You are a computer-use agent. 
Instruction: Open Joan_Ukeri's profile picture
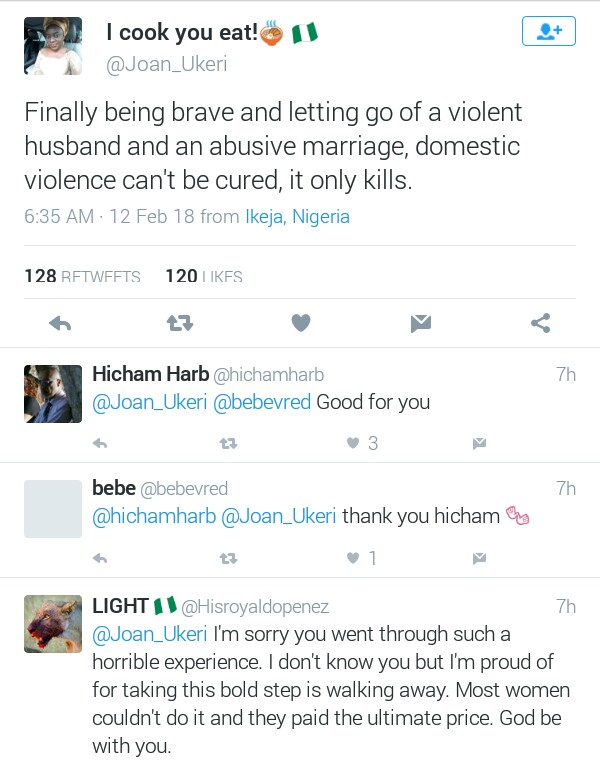[x=53, y=45]
